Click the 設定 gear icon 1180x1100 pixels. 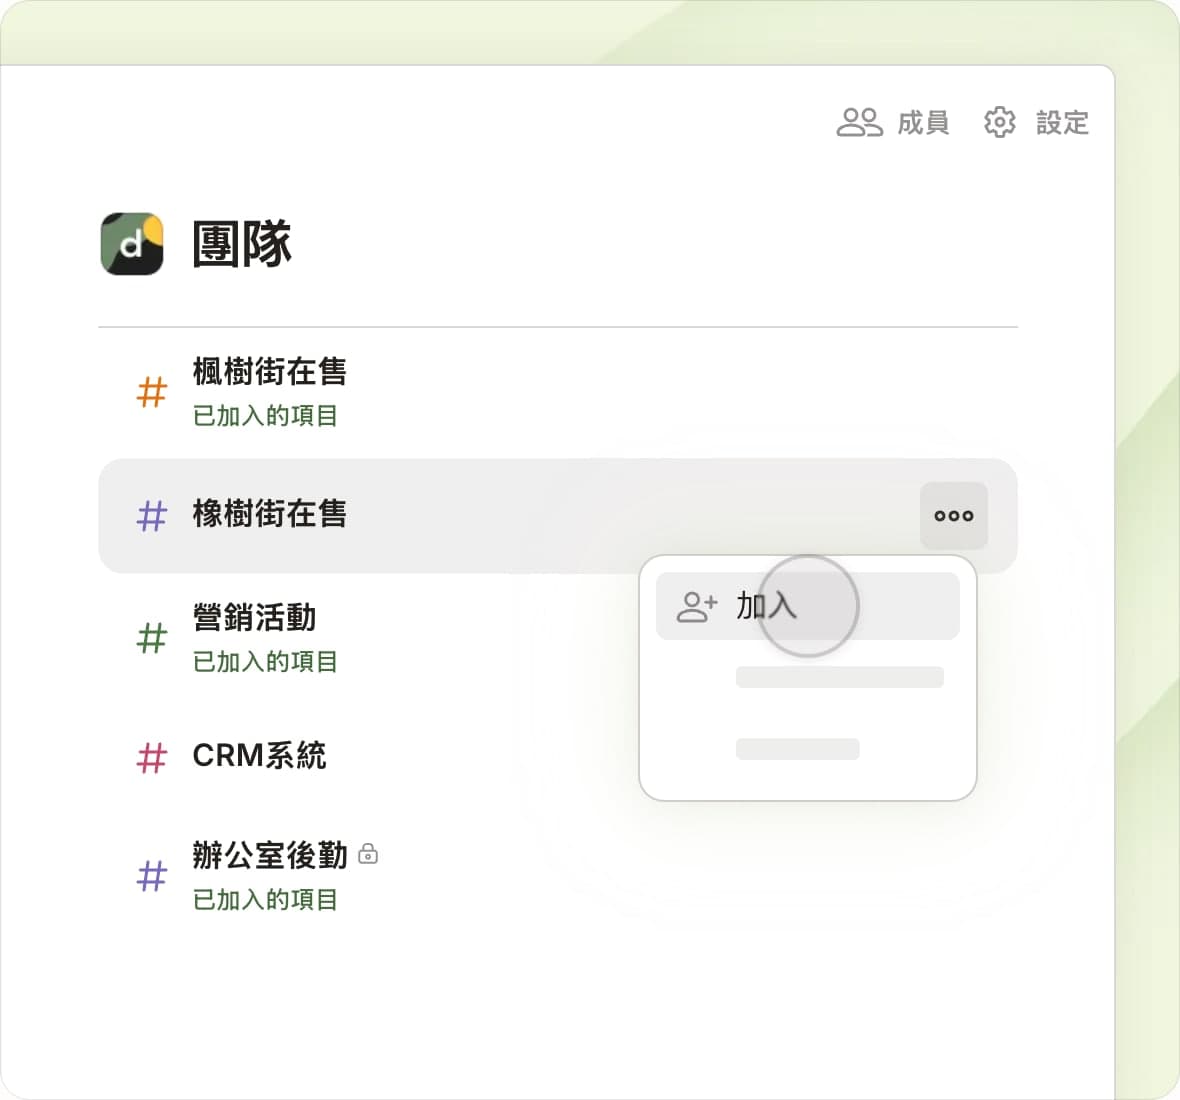(999, 123)
